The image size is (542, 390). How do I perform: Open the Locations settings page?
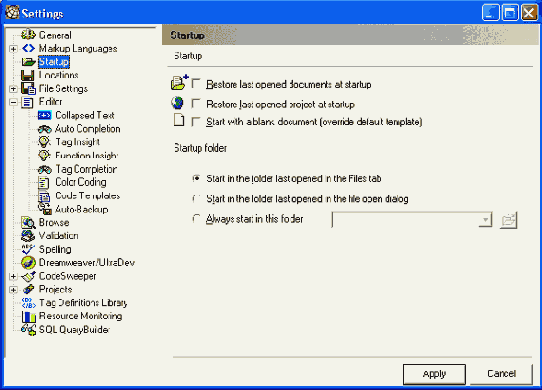click(58, 75)
